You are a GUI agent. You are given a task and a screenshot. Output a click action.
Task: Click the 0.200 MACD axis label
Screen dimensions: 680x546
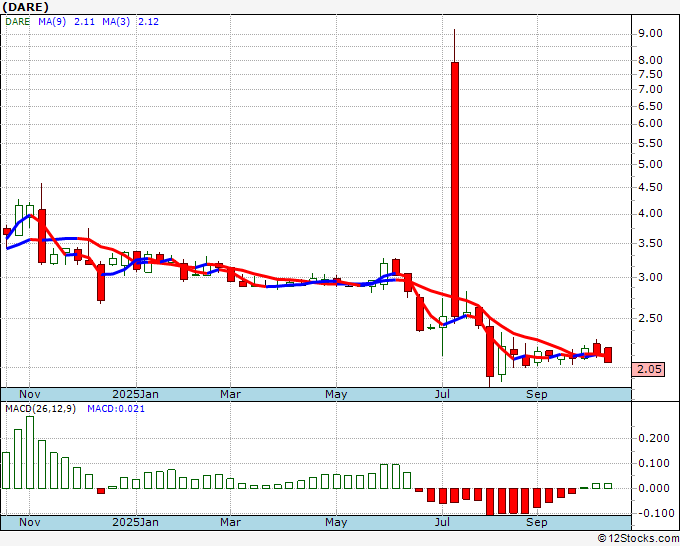pyautogui.click(x=654, y=438)
